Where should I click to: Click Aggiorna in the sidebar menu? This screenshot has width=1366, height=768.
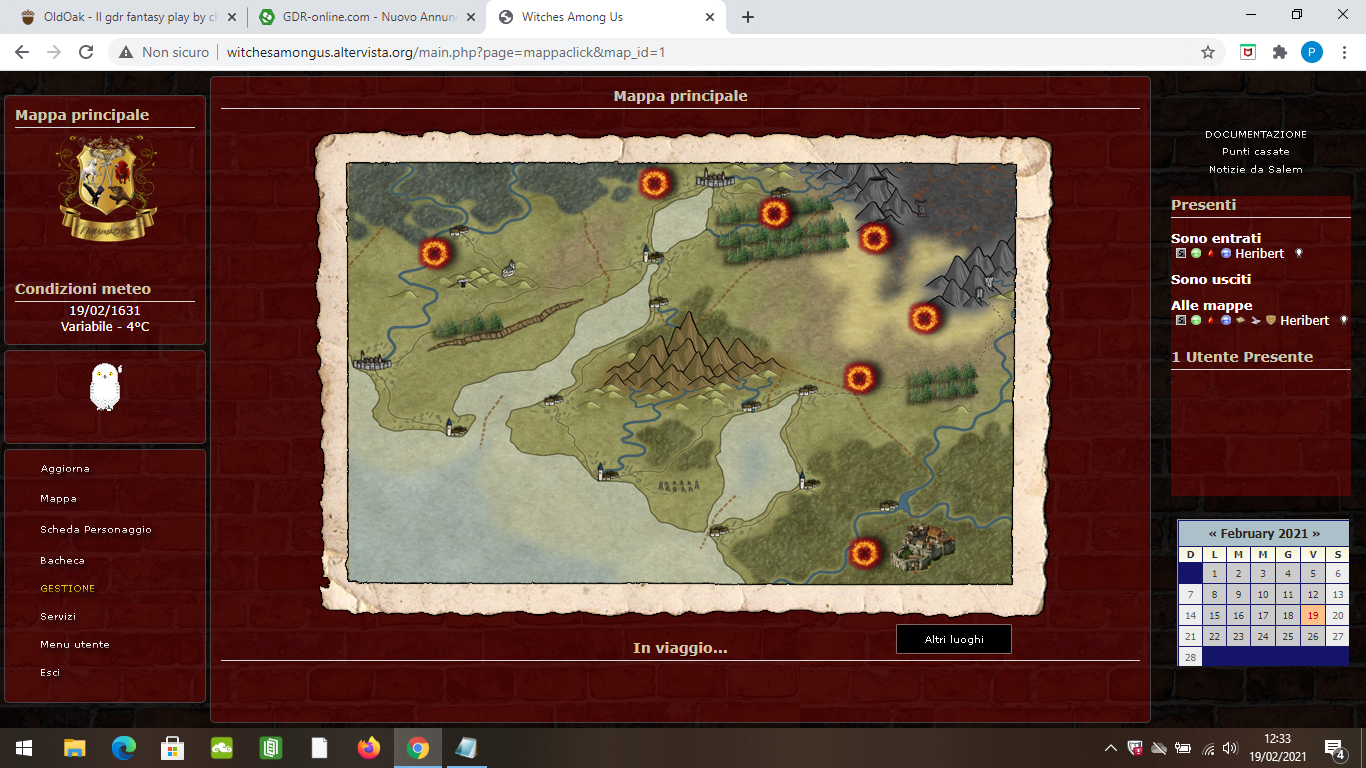[x=65, y=469]
